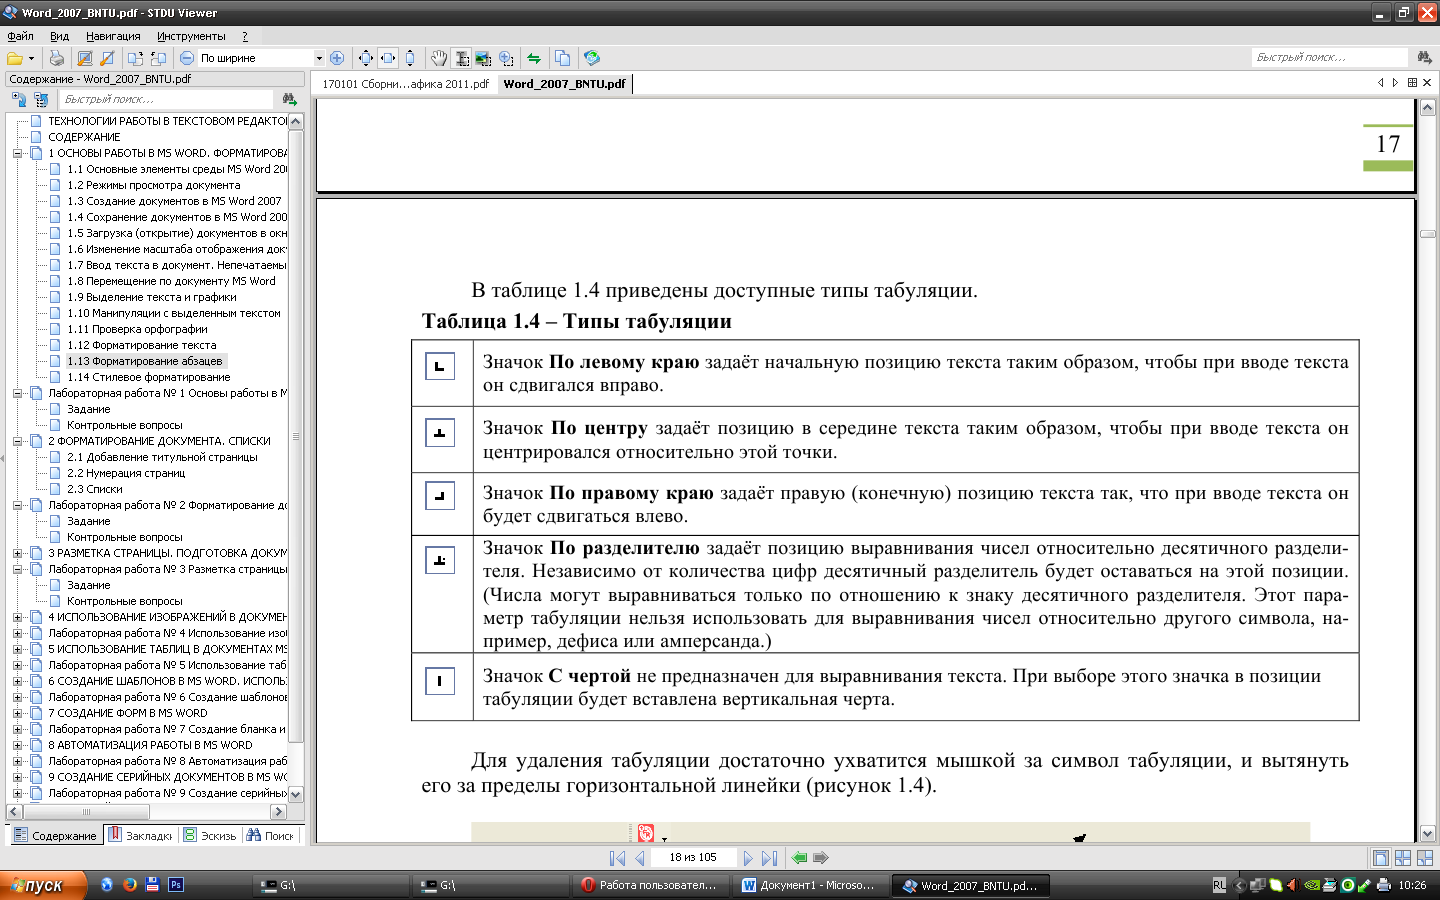Screen dimensions: 1440x900
Task: Switch to the Закладки panel tab
Action: tap(141, 835)
